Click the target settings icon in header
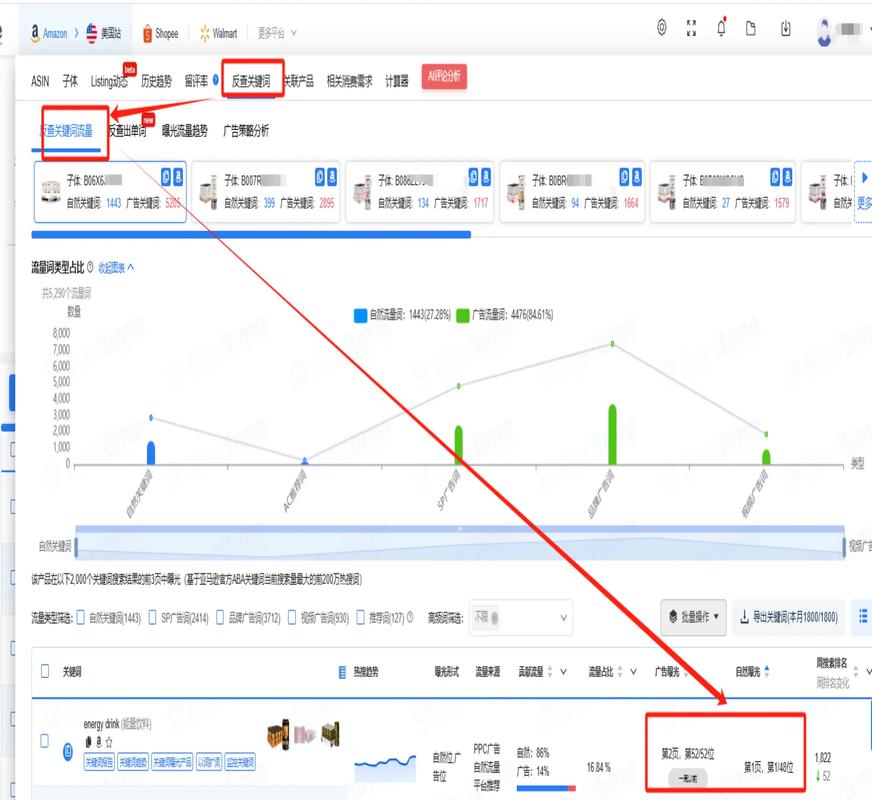The height and width of the screenshot is (800, 872). [x=661, y=29]
